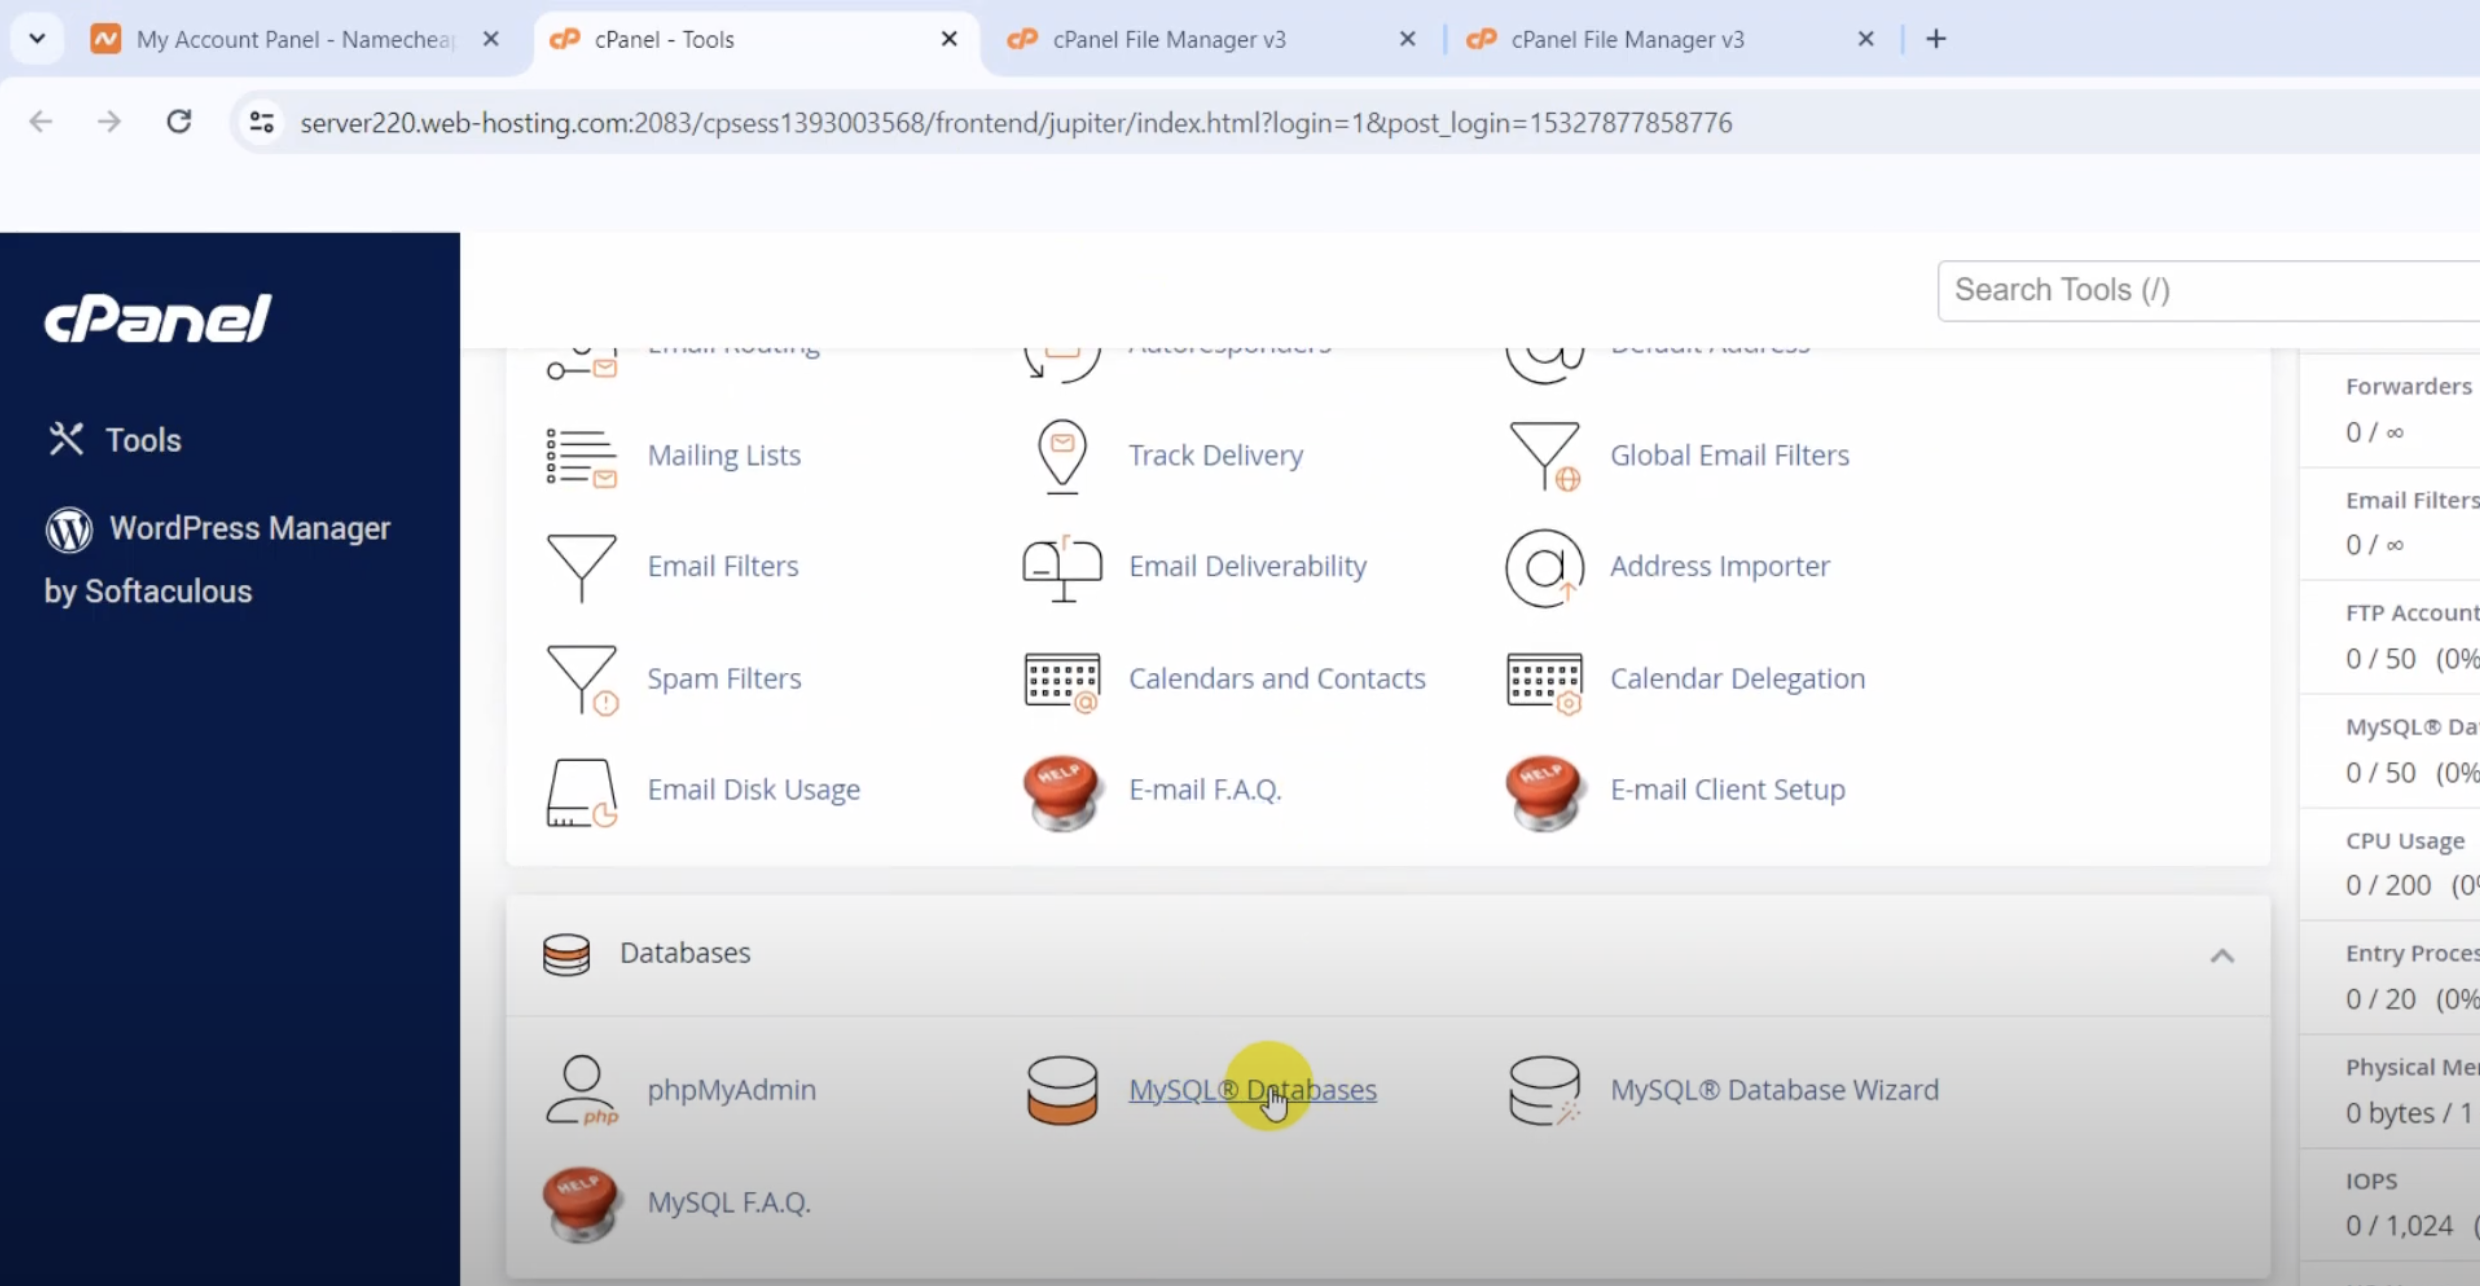Open the MySQL Database Wizard link
This screenshot has width=2480, height=1286.
click(x=1774, y=1090)
